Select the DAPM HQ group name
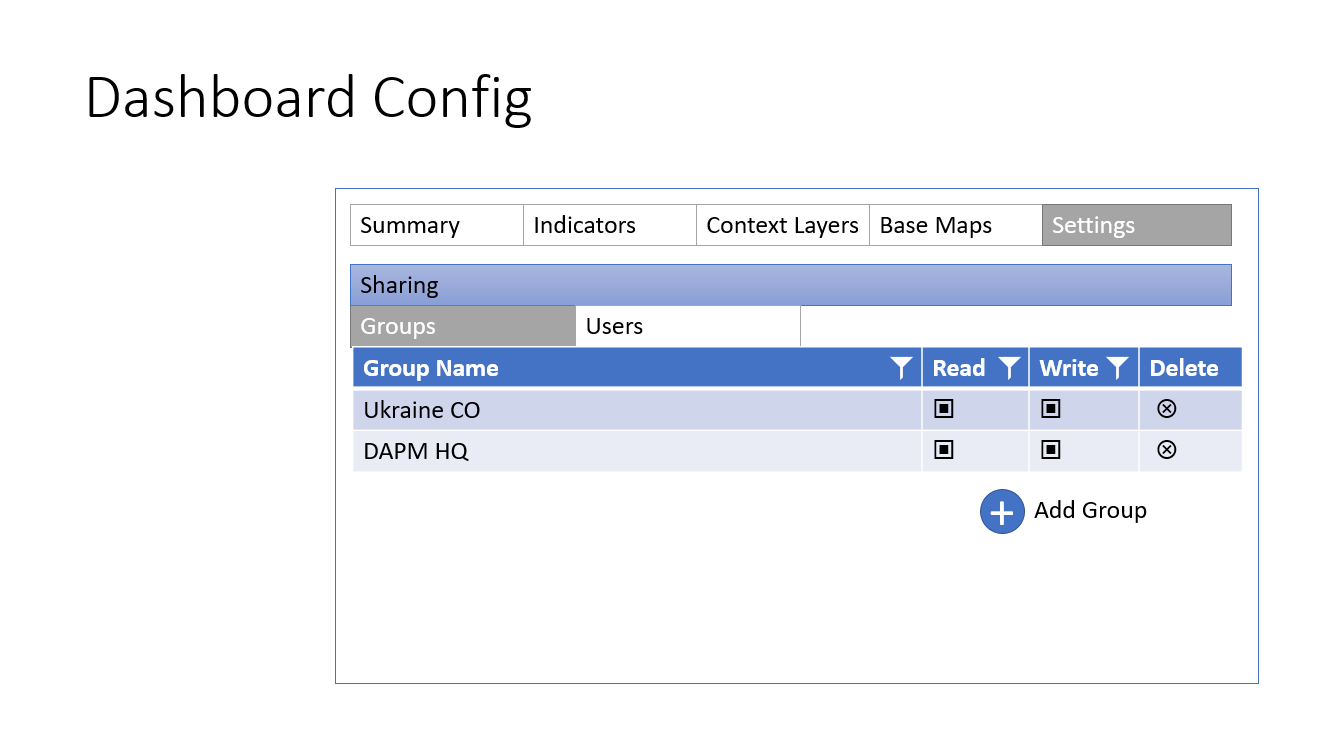1339x745 pixels. tap(416, 451)
